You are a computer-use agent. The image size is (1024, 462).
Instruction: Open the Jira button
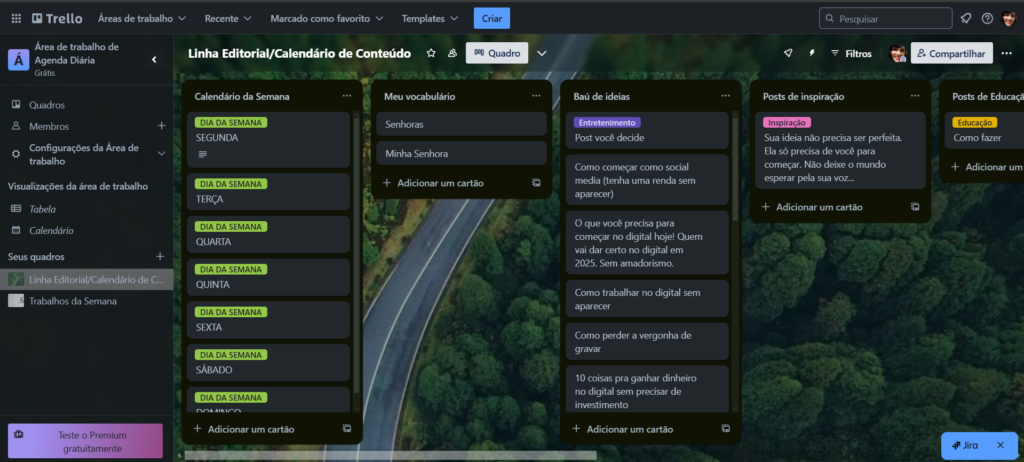tap(965, 445)
